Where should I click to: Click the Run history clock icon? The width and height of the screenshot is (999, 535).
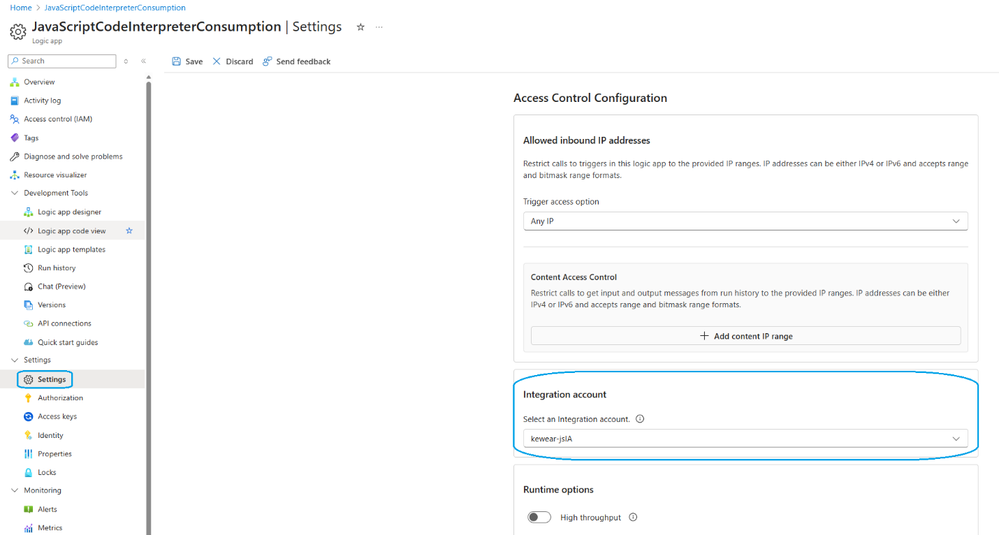28,268
